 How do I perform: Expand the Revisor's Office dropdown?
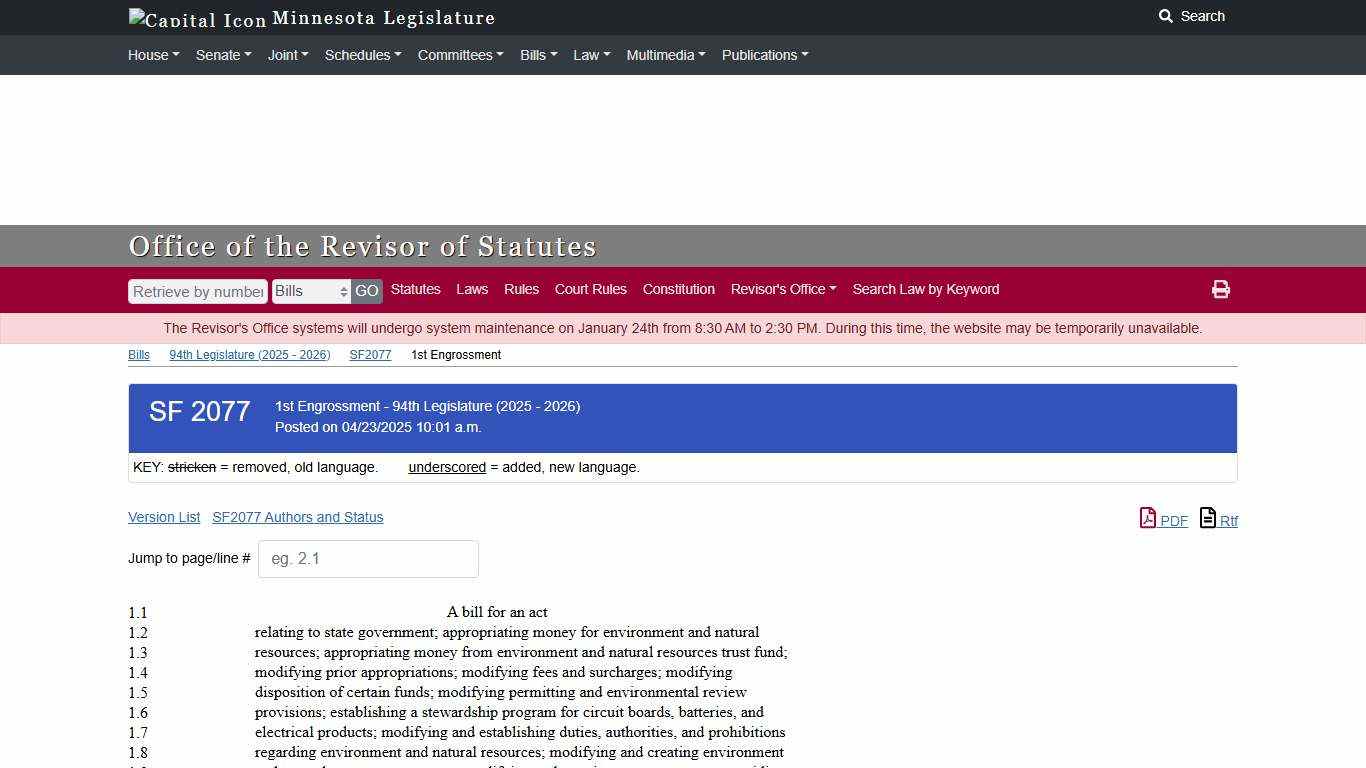pos(783,289)
